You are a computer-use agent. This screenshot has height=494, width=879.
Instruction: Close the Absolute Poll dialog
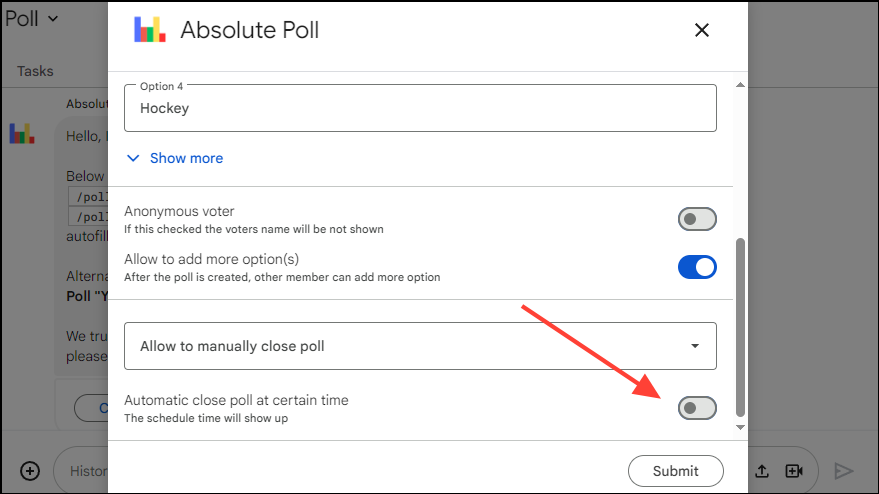[x=702, y=30]
